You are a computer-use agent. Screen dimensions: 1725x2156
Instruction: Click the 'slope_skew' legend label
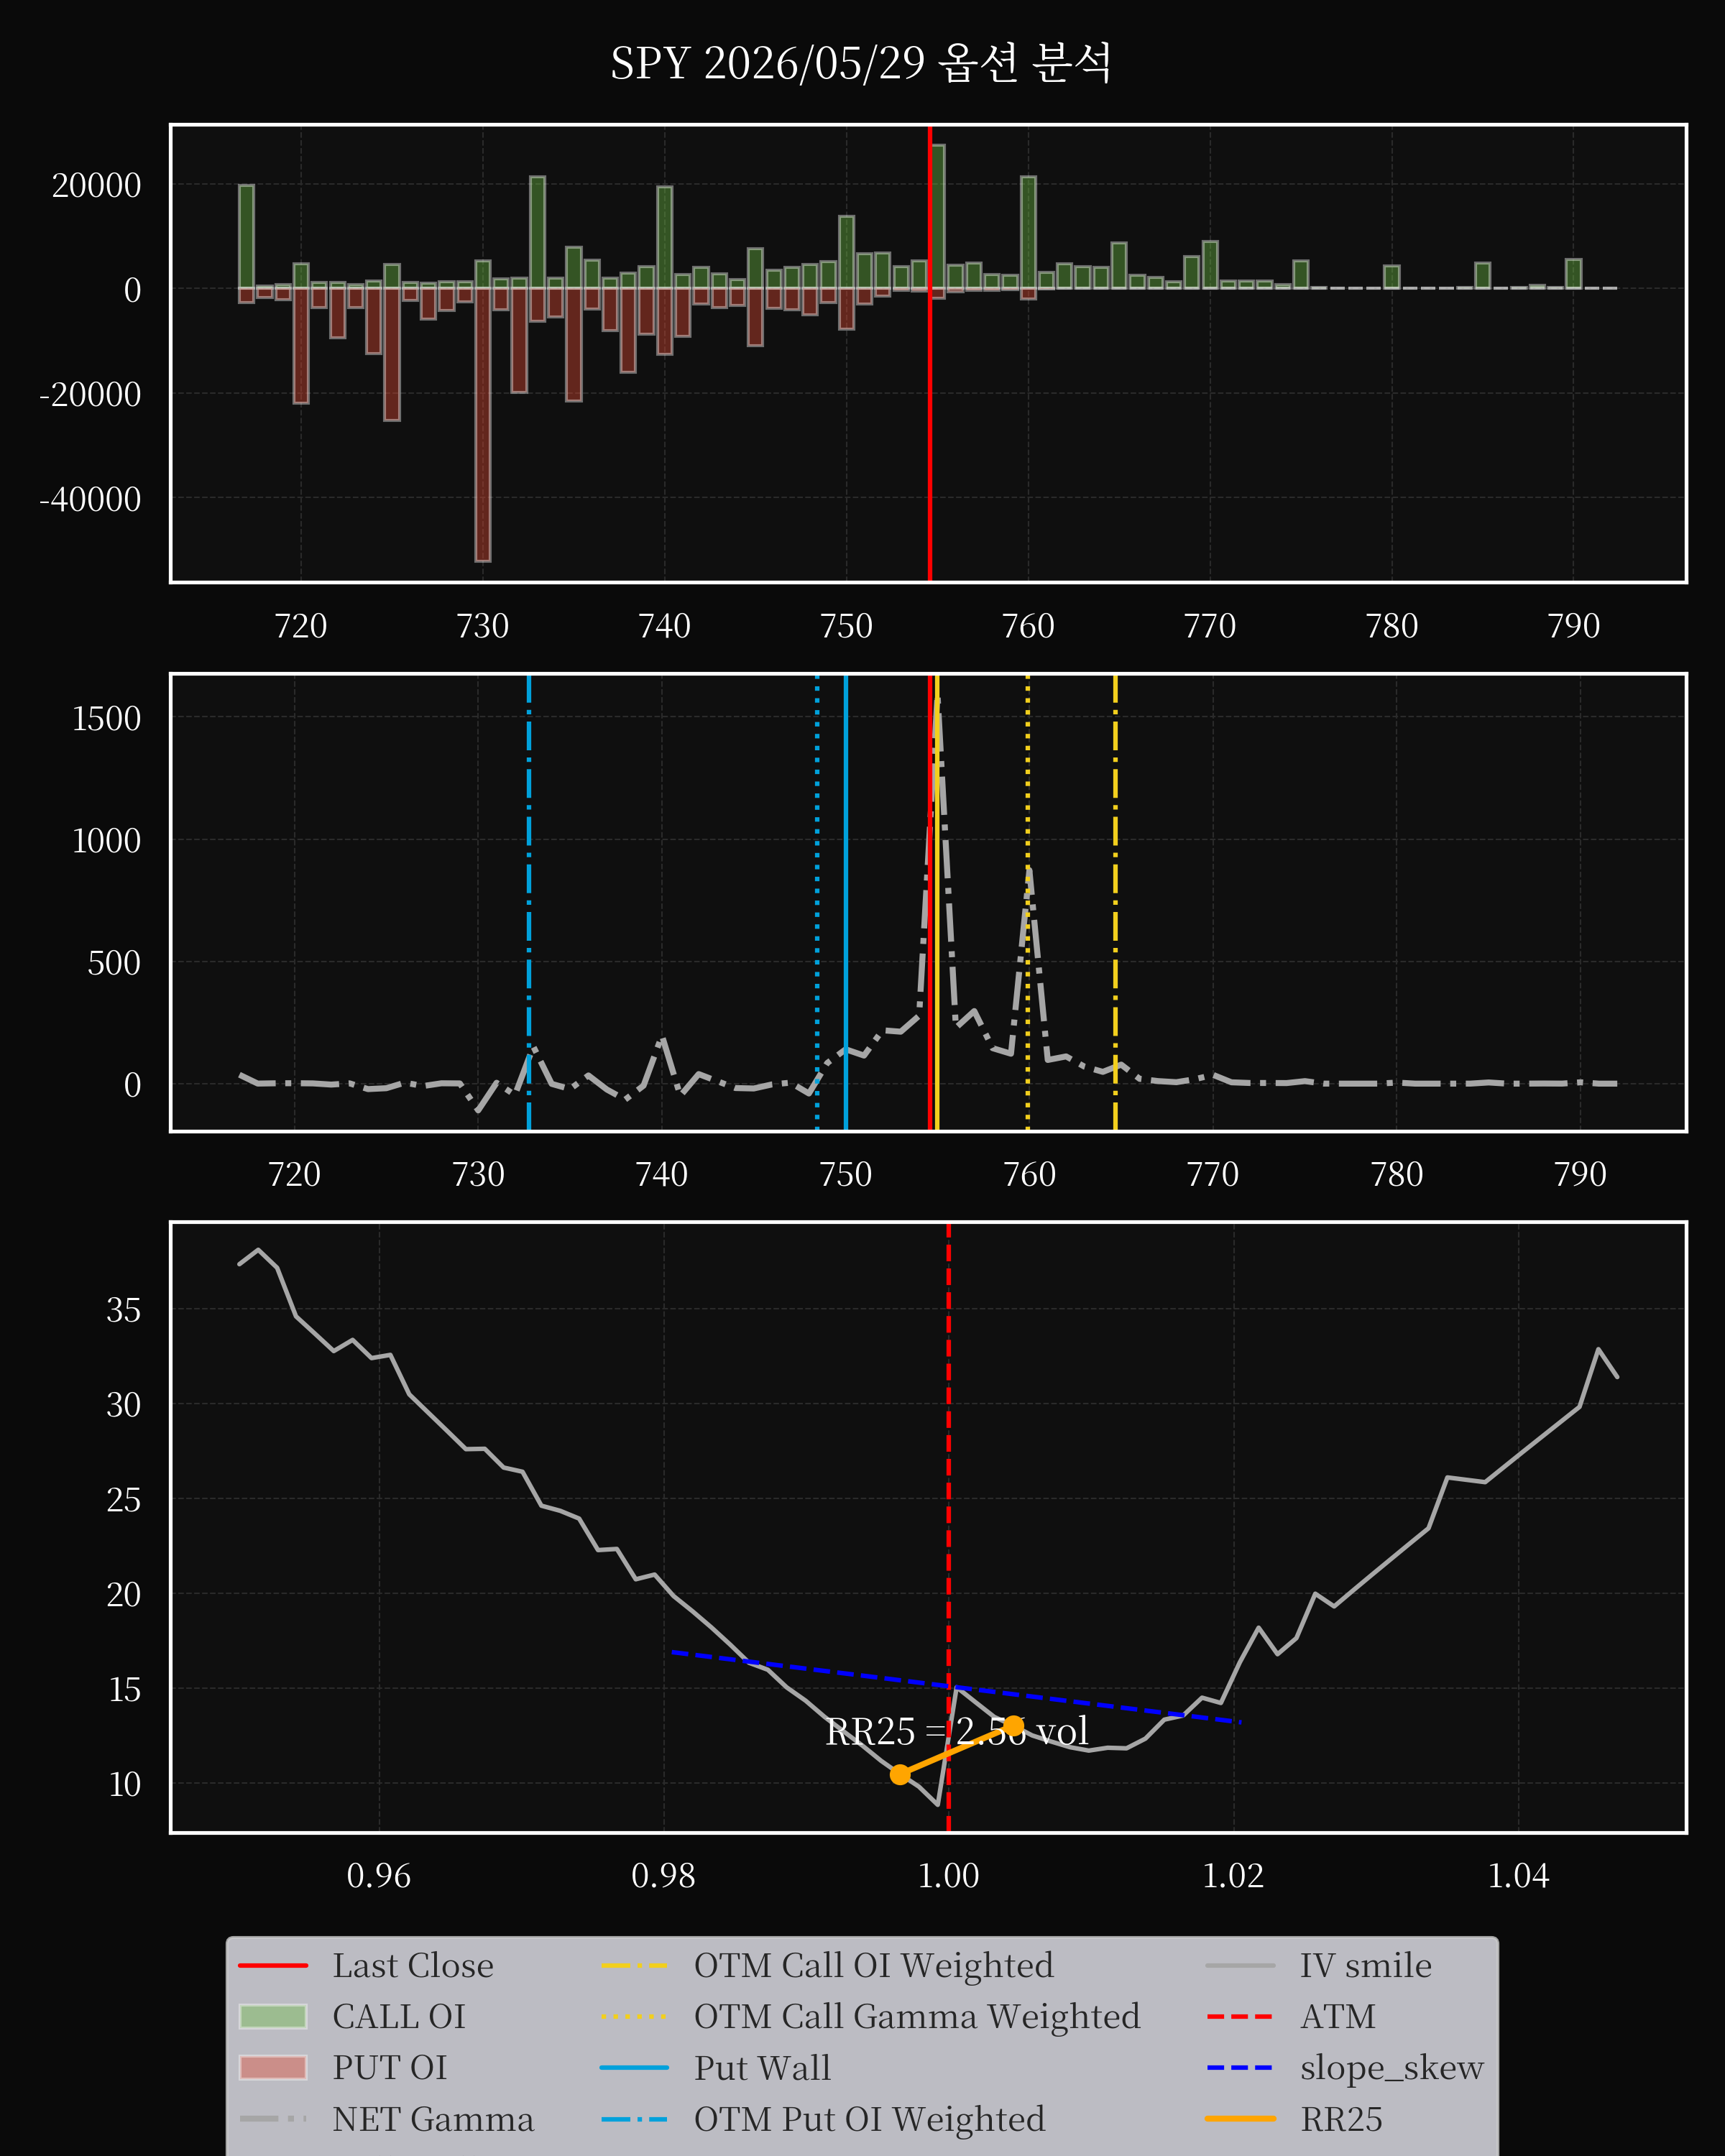[1392, 2067]
